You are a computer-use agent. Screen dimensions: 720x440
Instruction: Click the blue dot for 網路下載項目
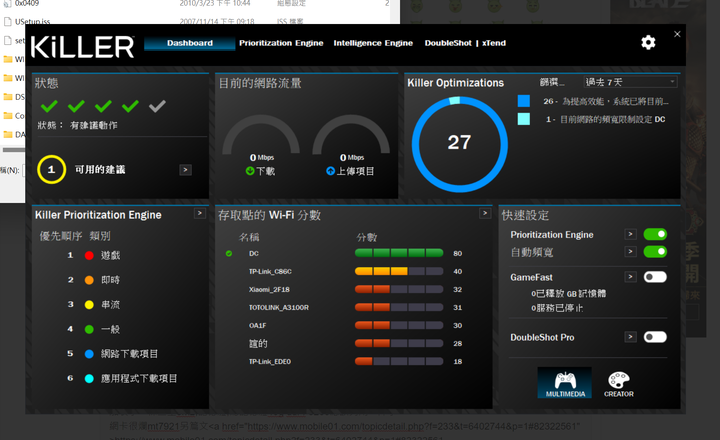89,354
